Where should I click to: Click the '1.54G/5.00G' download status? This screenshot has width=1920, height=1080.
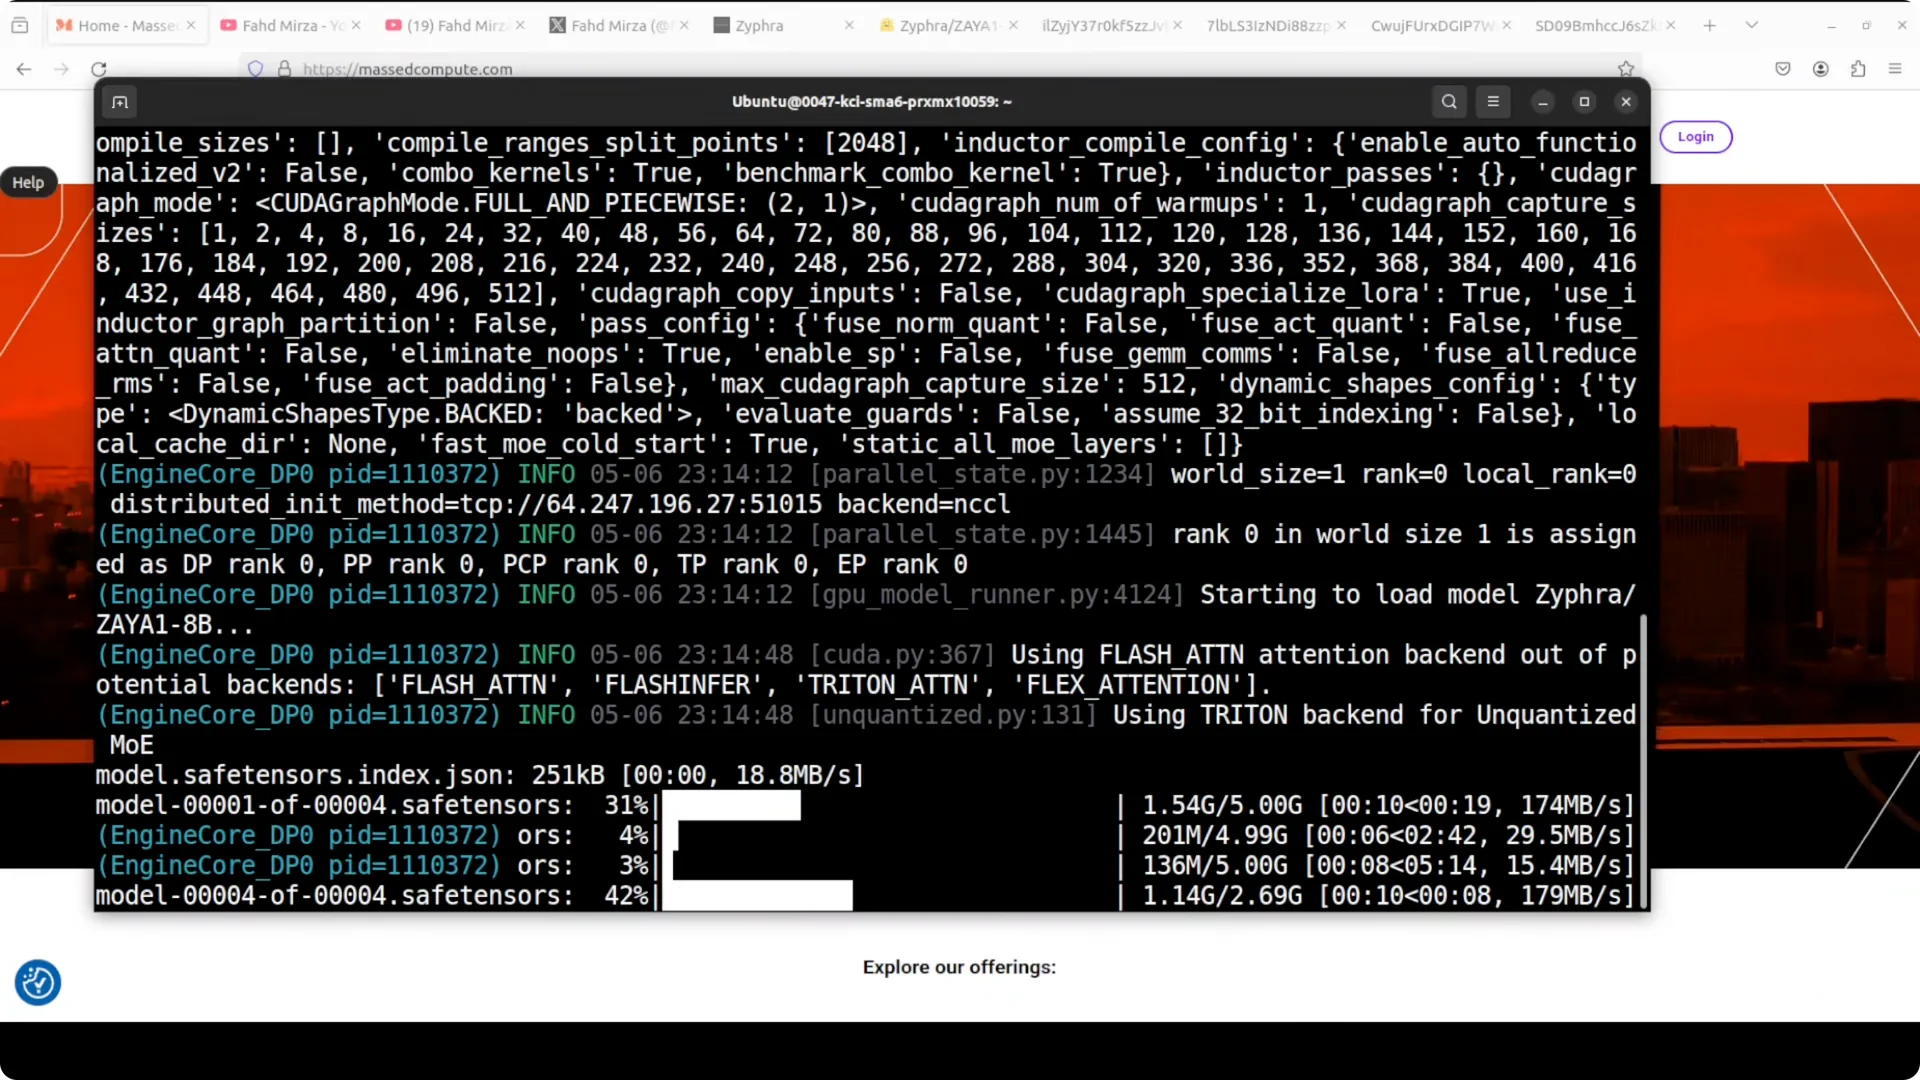click(1222, 805)
